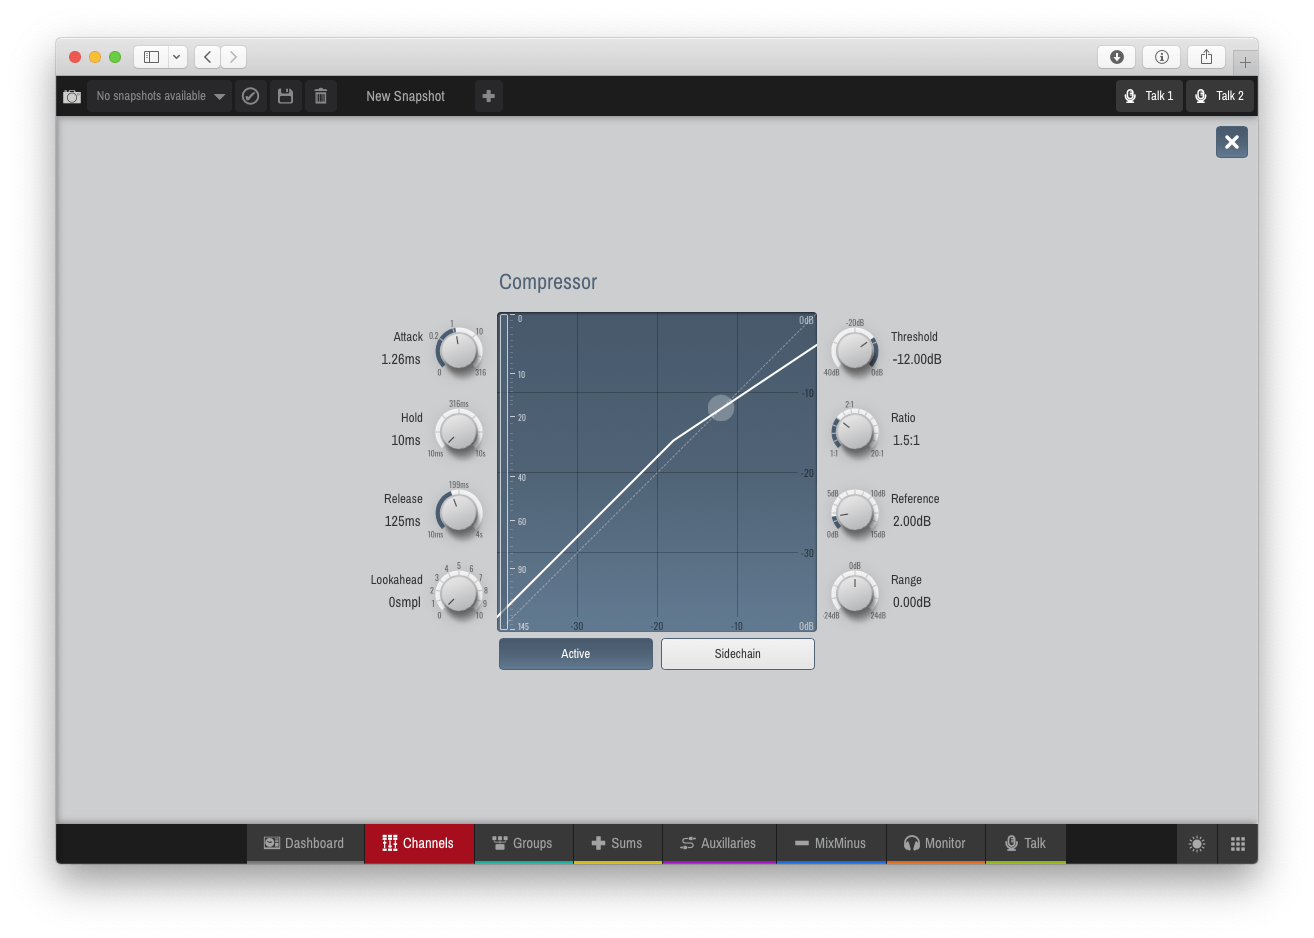Click the New Snapshot name field

click(405, 96)
